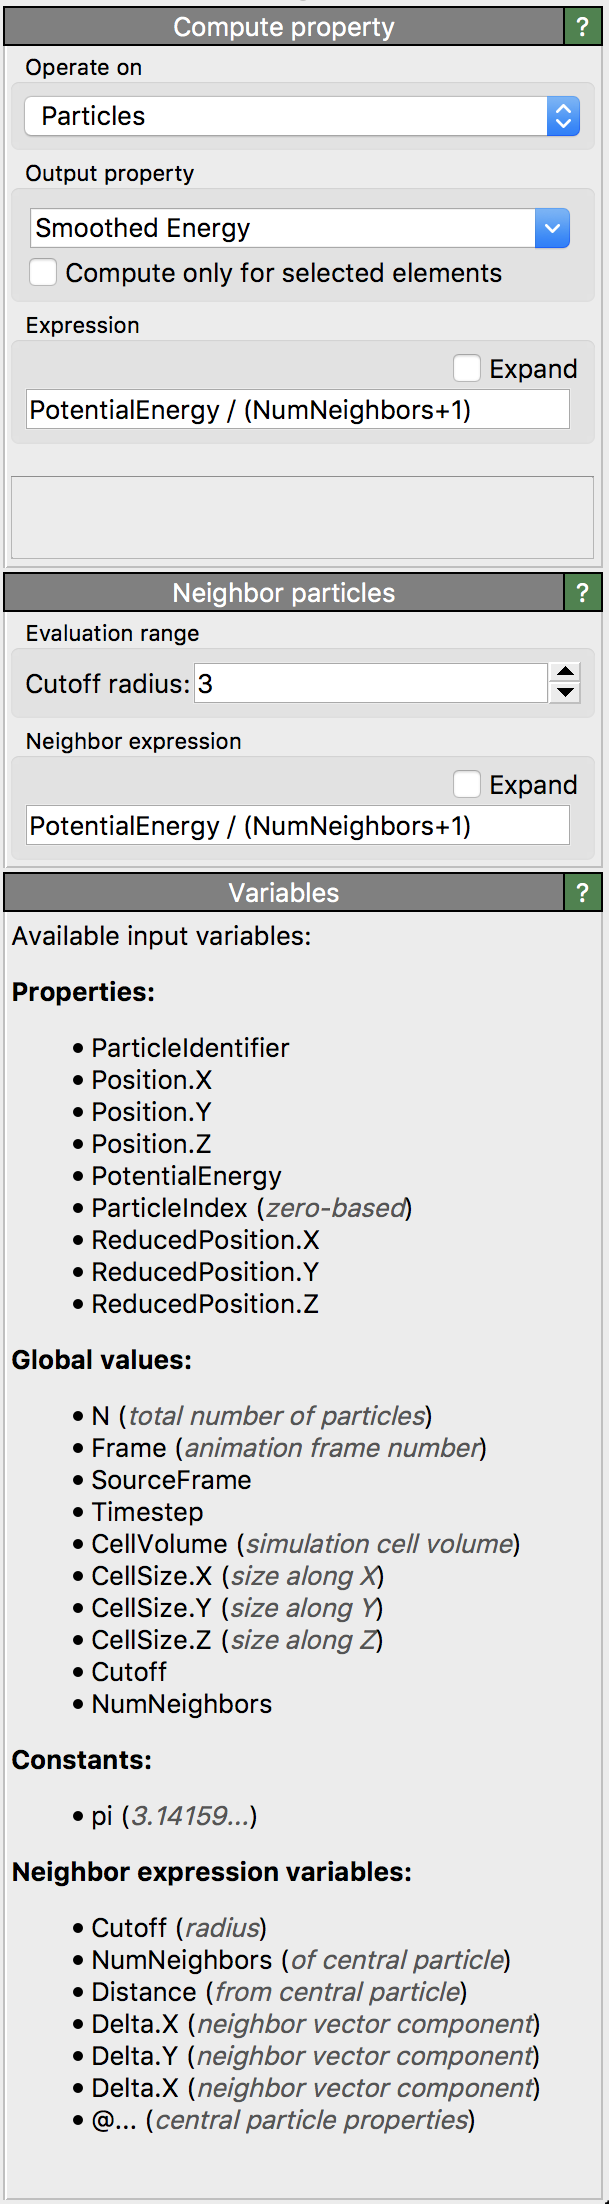The width and height of the screenshot is (609, 2204).
Task: Click the main Expression input field
Action: pyautogui.click(x=297, y=410)
